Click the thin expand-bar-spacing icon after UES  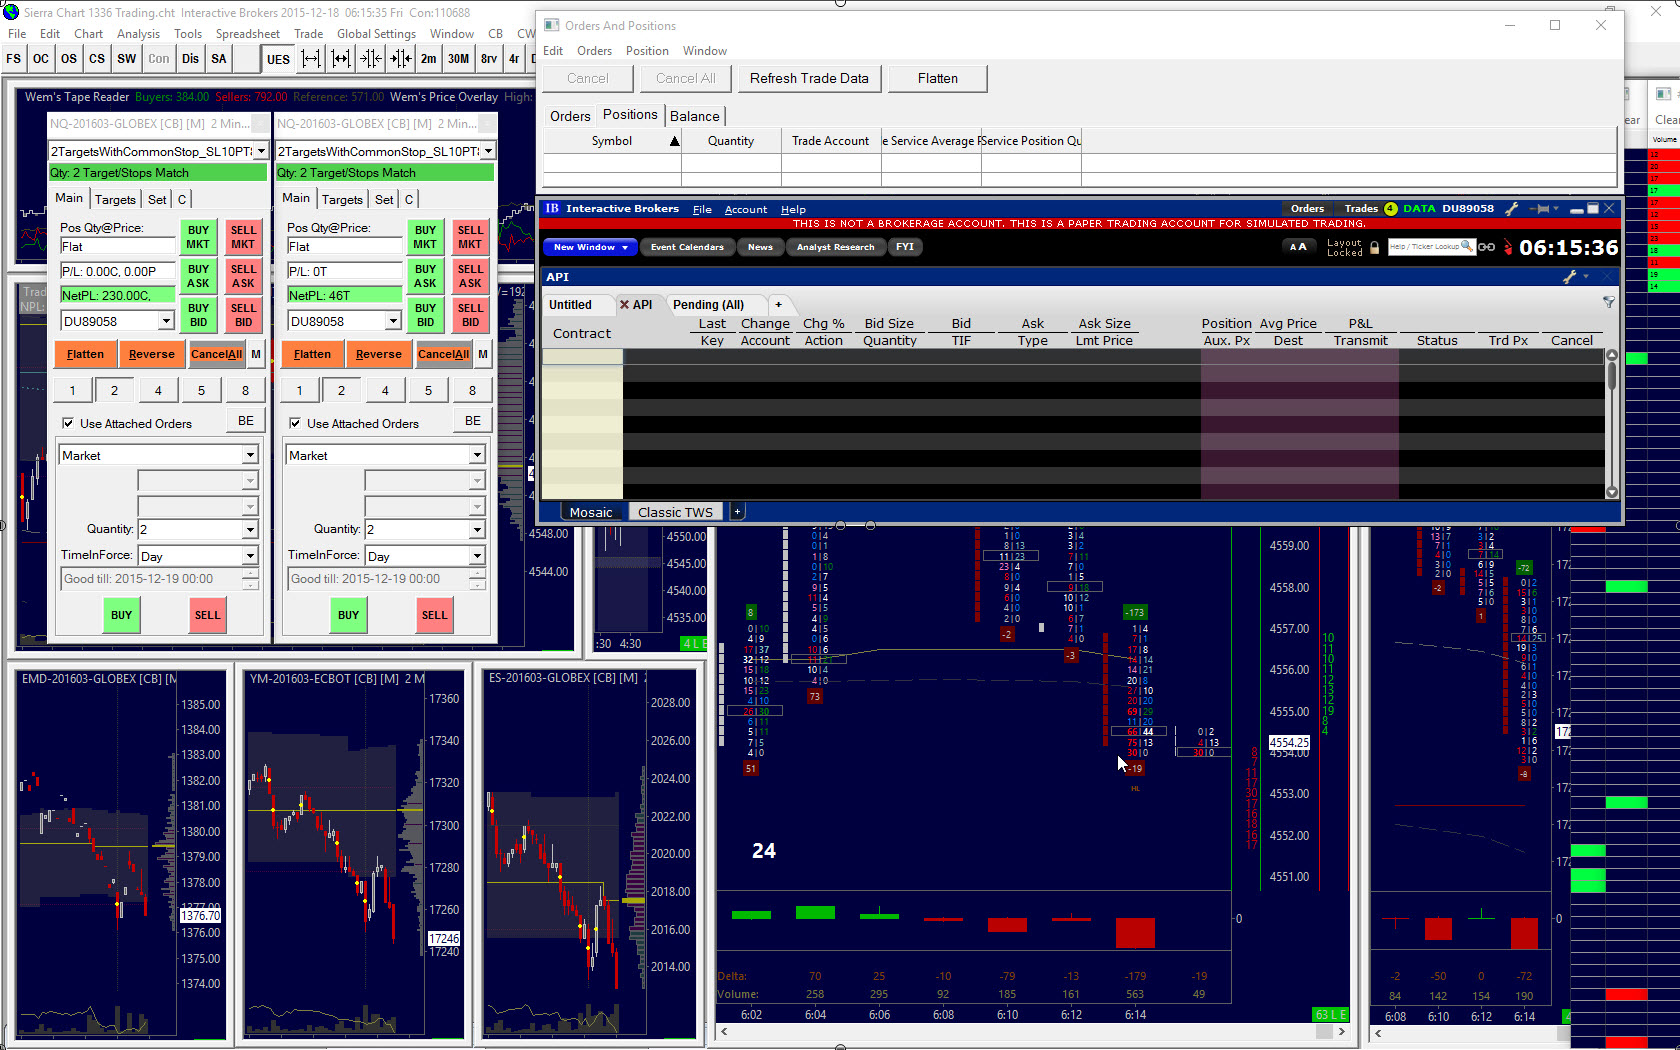point(311,59)
